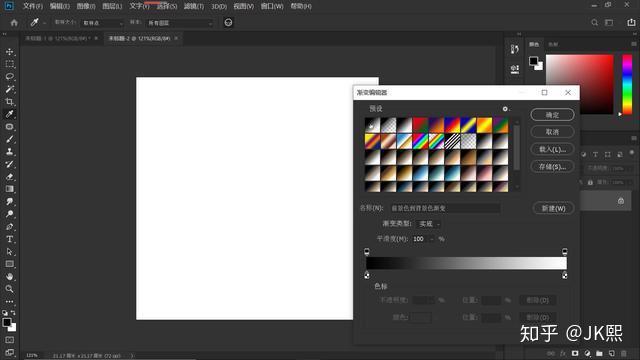The image size is (640, 360).
Task: Select the Eyedropper tool in left toolbar
Action: tap(9, 114)
